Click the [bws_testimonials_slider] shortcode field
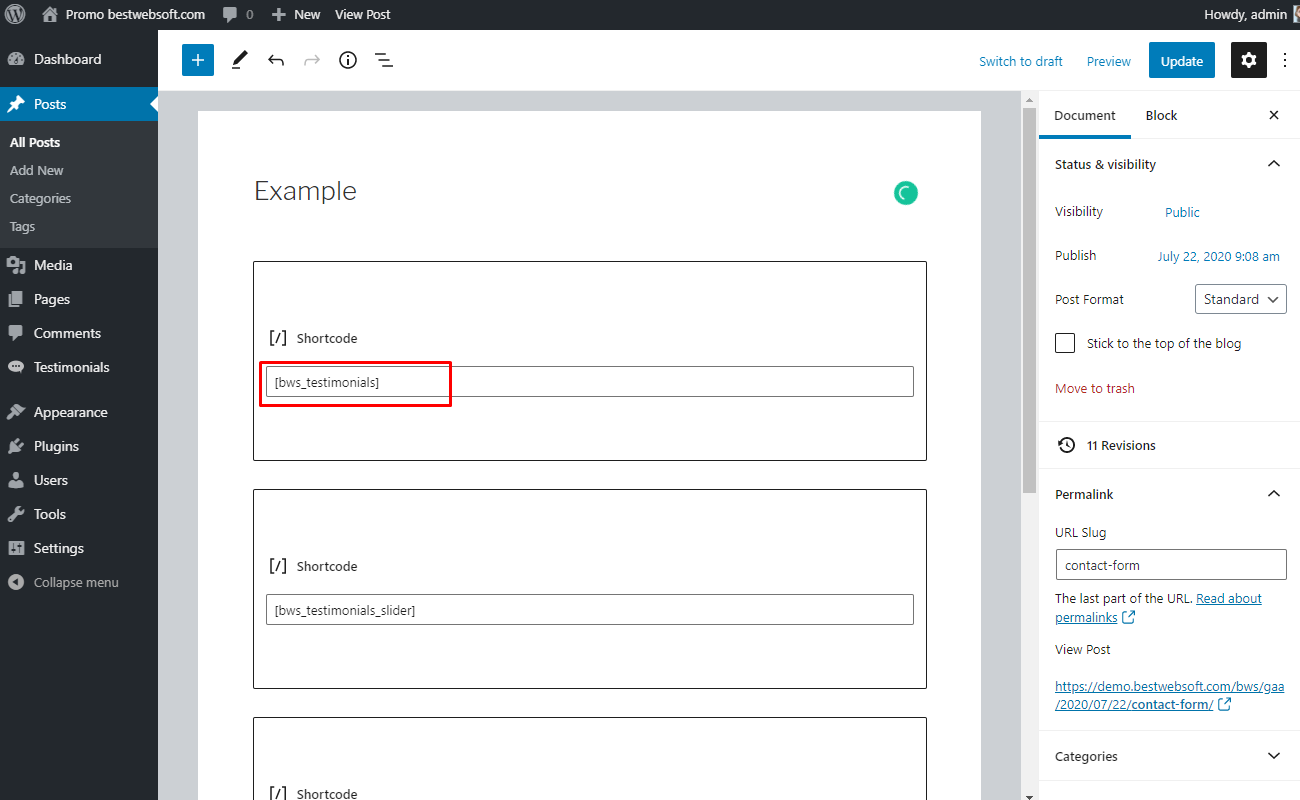This screenshot has height=800, width=1300. [x=590, y=610]
